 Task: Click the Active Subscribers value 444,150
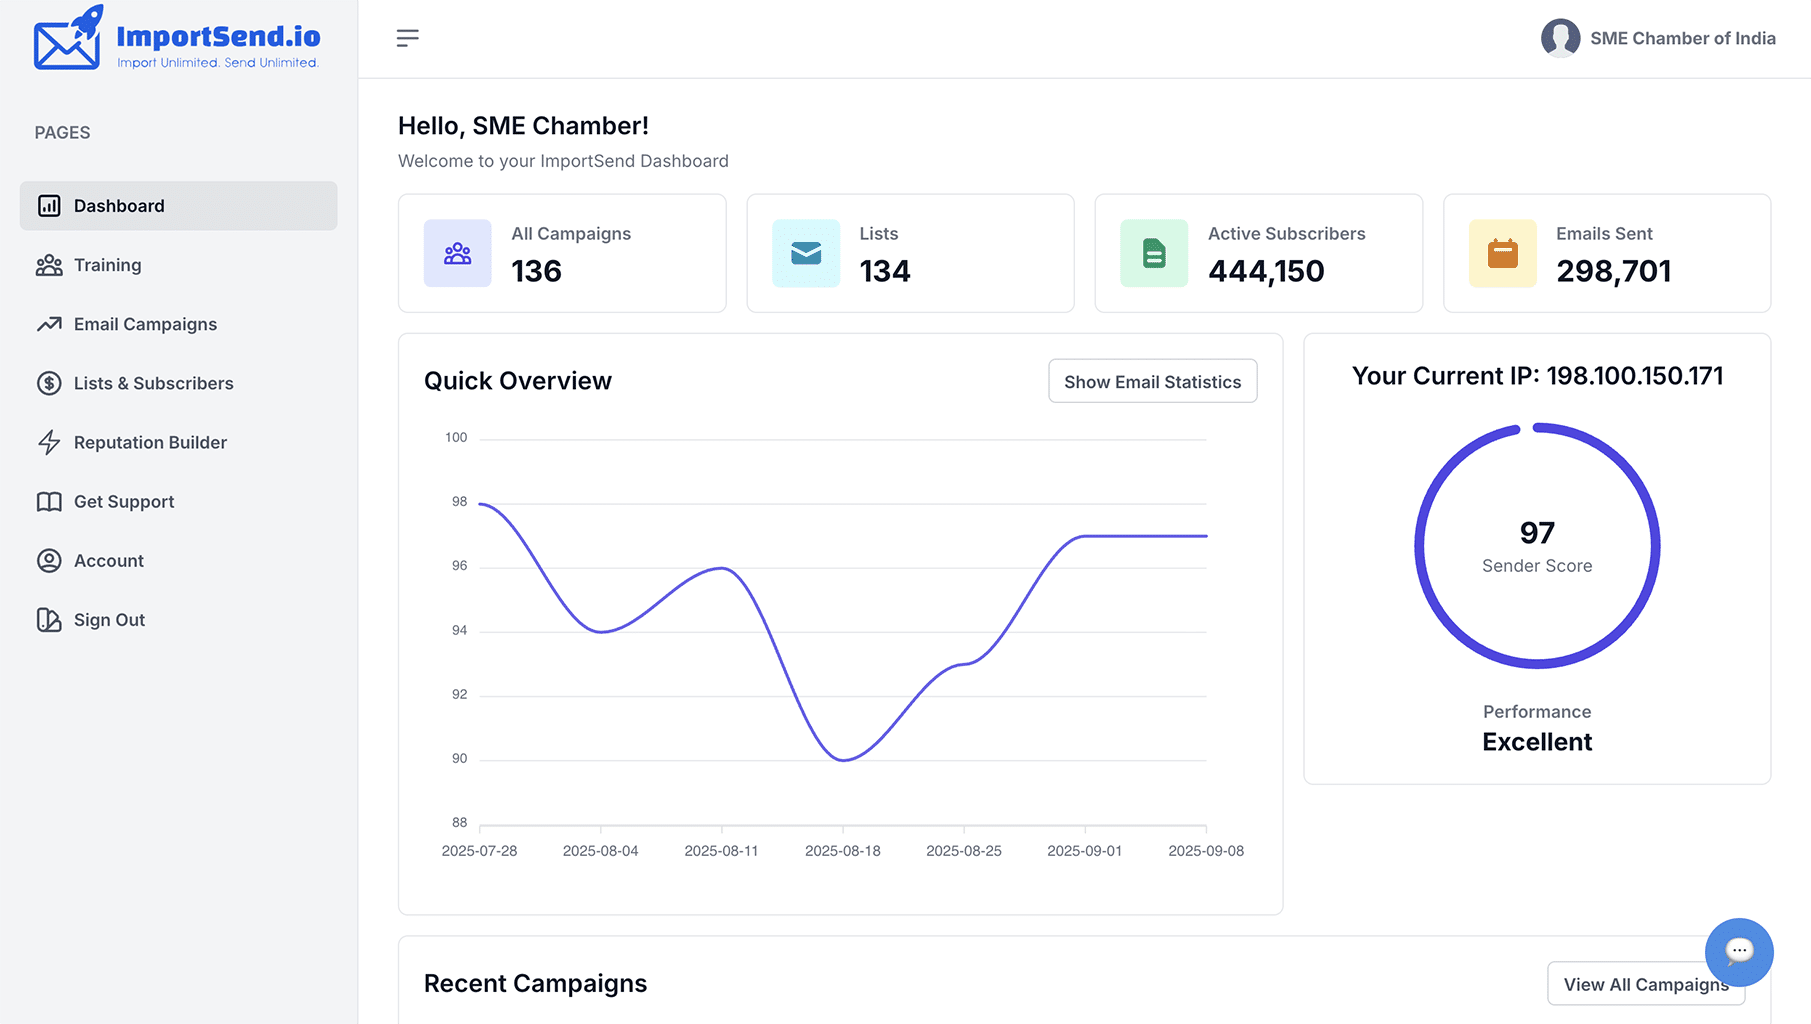(x=1266, y=271)
